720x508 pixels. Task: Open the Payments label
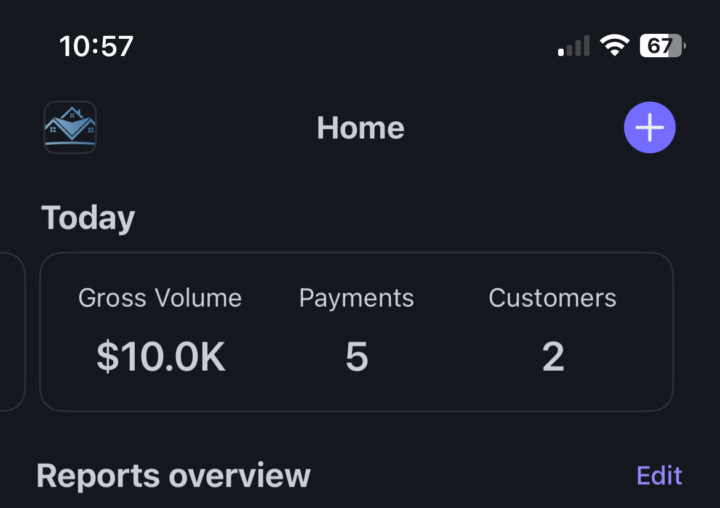tap(356, 298)
